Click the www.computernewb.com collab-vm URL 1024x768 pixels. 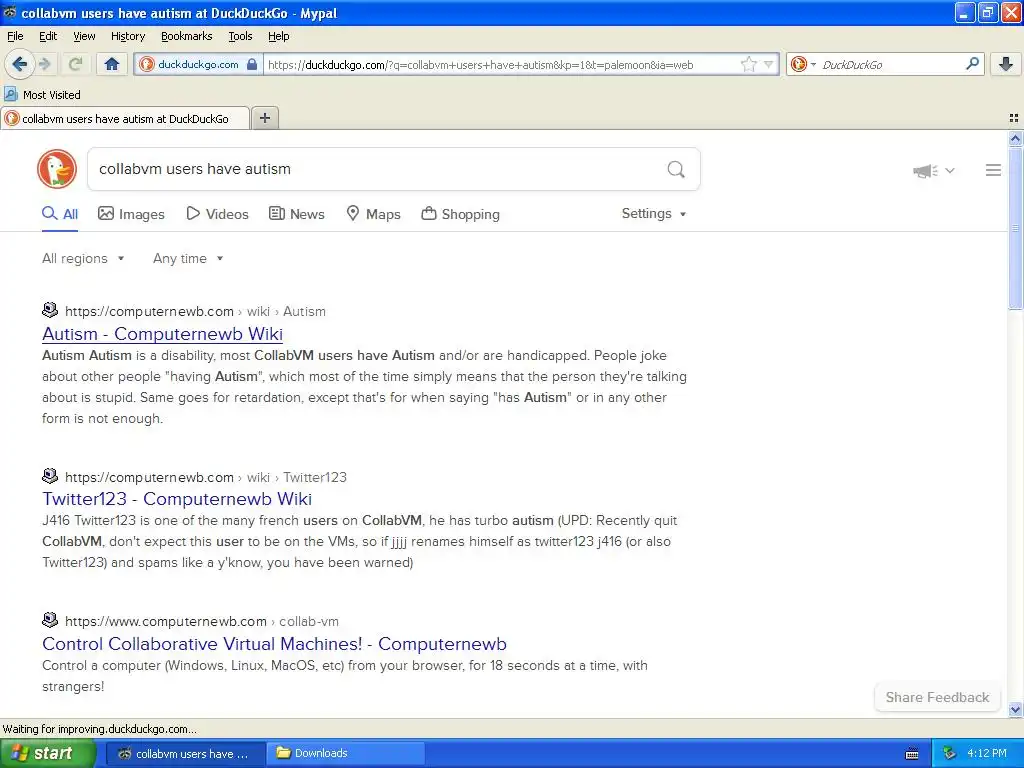pos(202,621)
